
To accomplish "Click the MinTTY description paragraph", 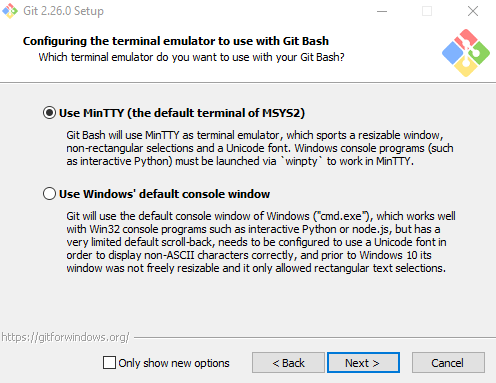I will 260,148.
